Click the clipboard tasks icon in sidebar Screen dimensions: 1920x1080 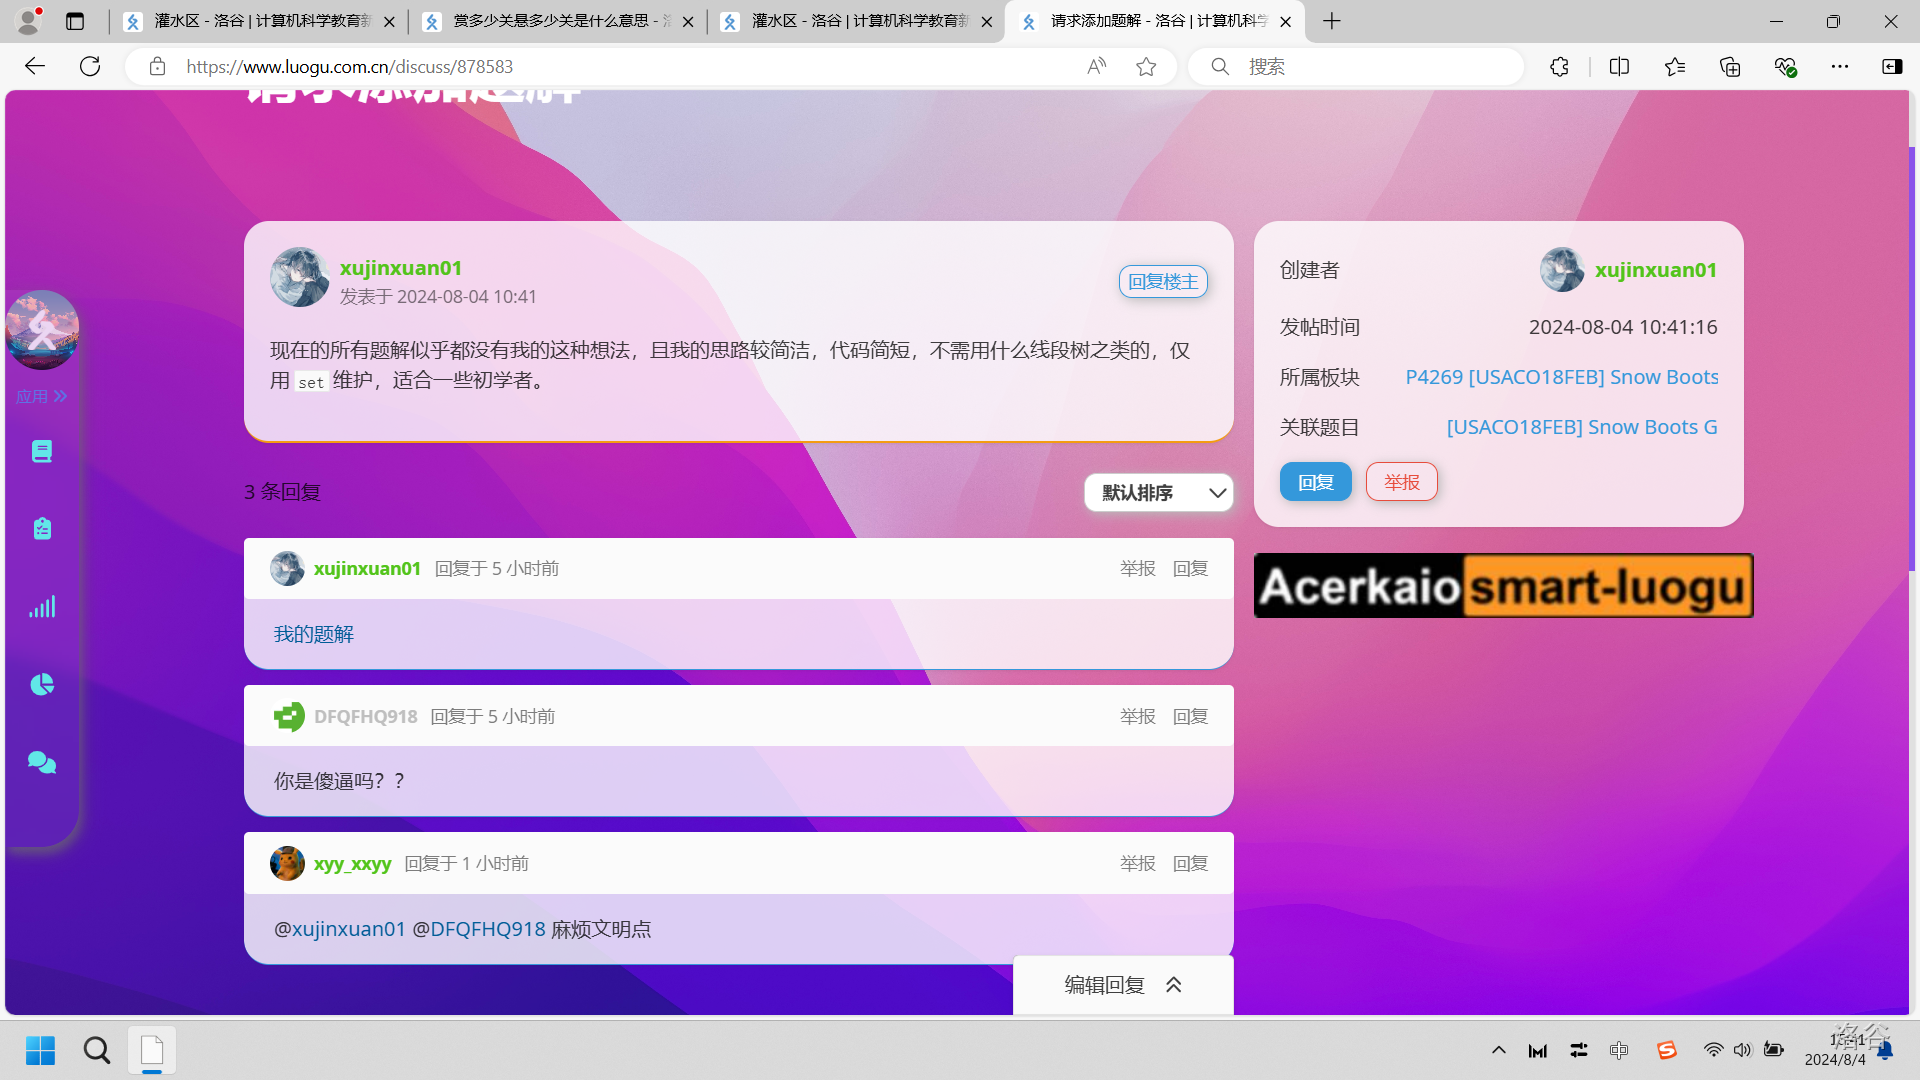click(x=41, y=529)
